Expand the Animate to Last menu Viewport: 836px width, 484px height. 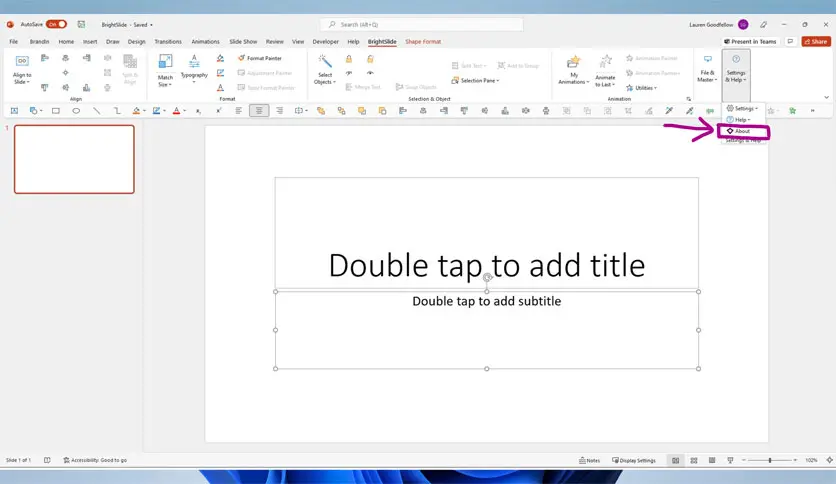click(605, 71)
